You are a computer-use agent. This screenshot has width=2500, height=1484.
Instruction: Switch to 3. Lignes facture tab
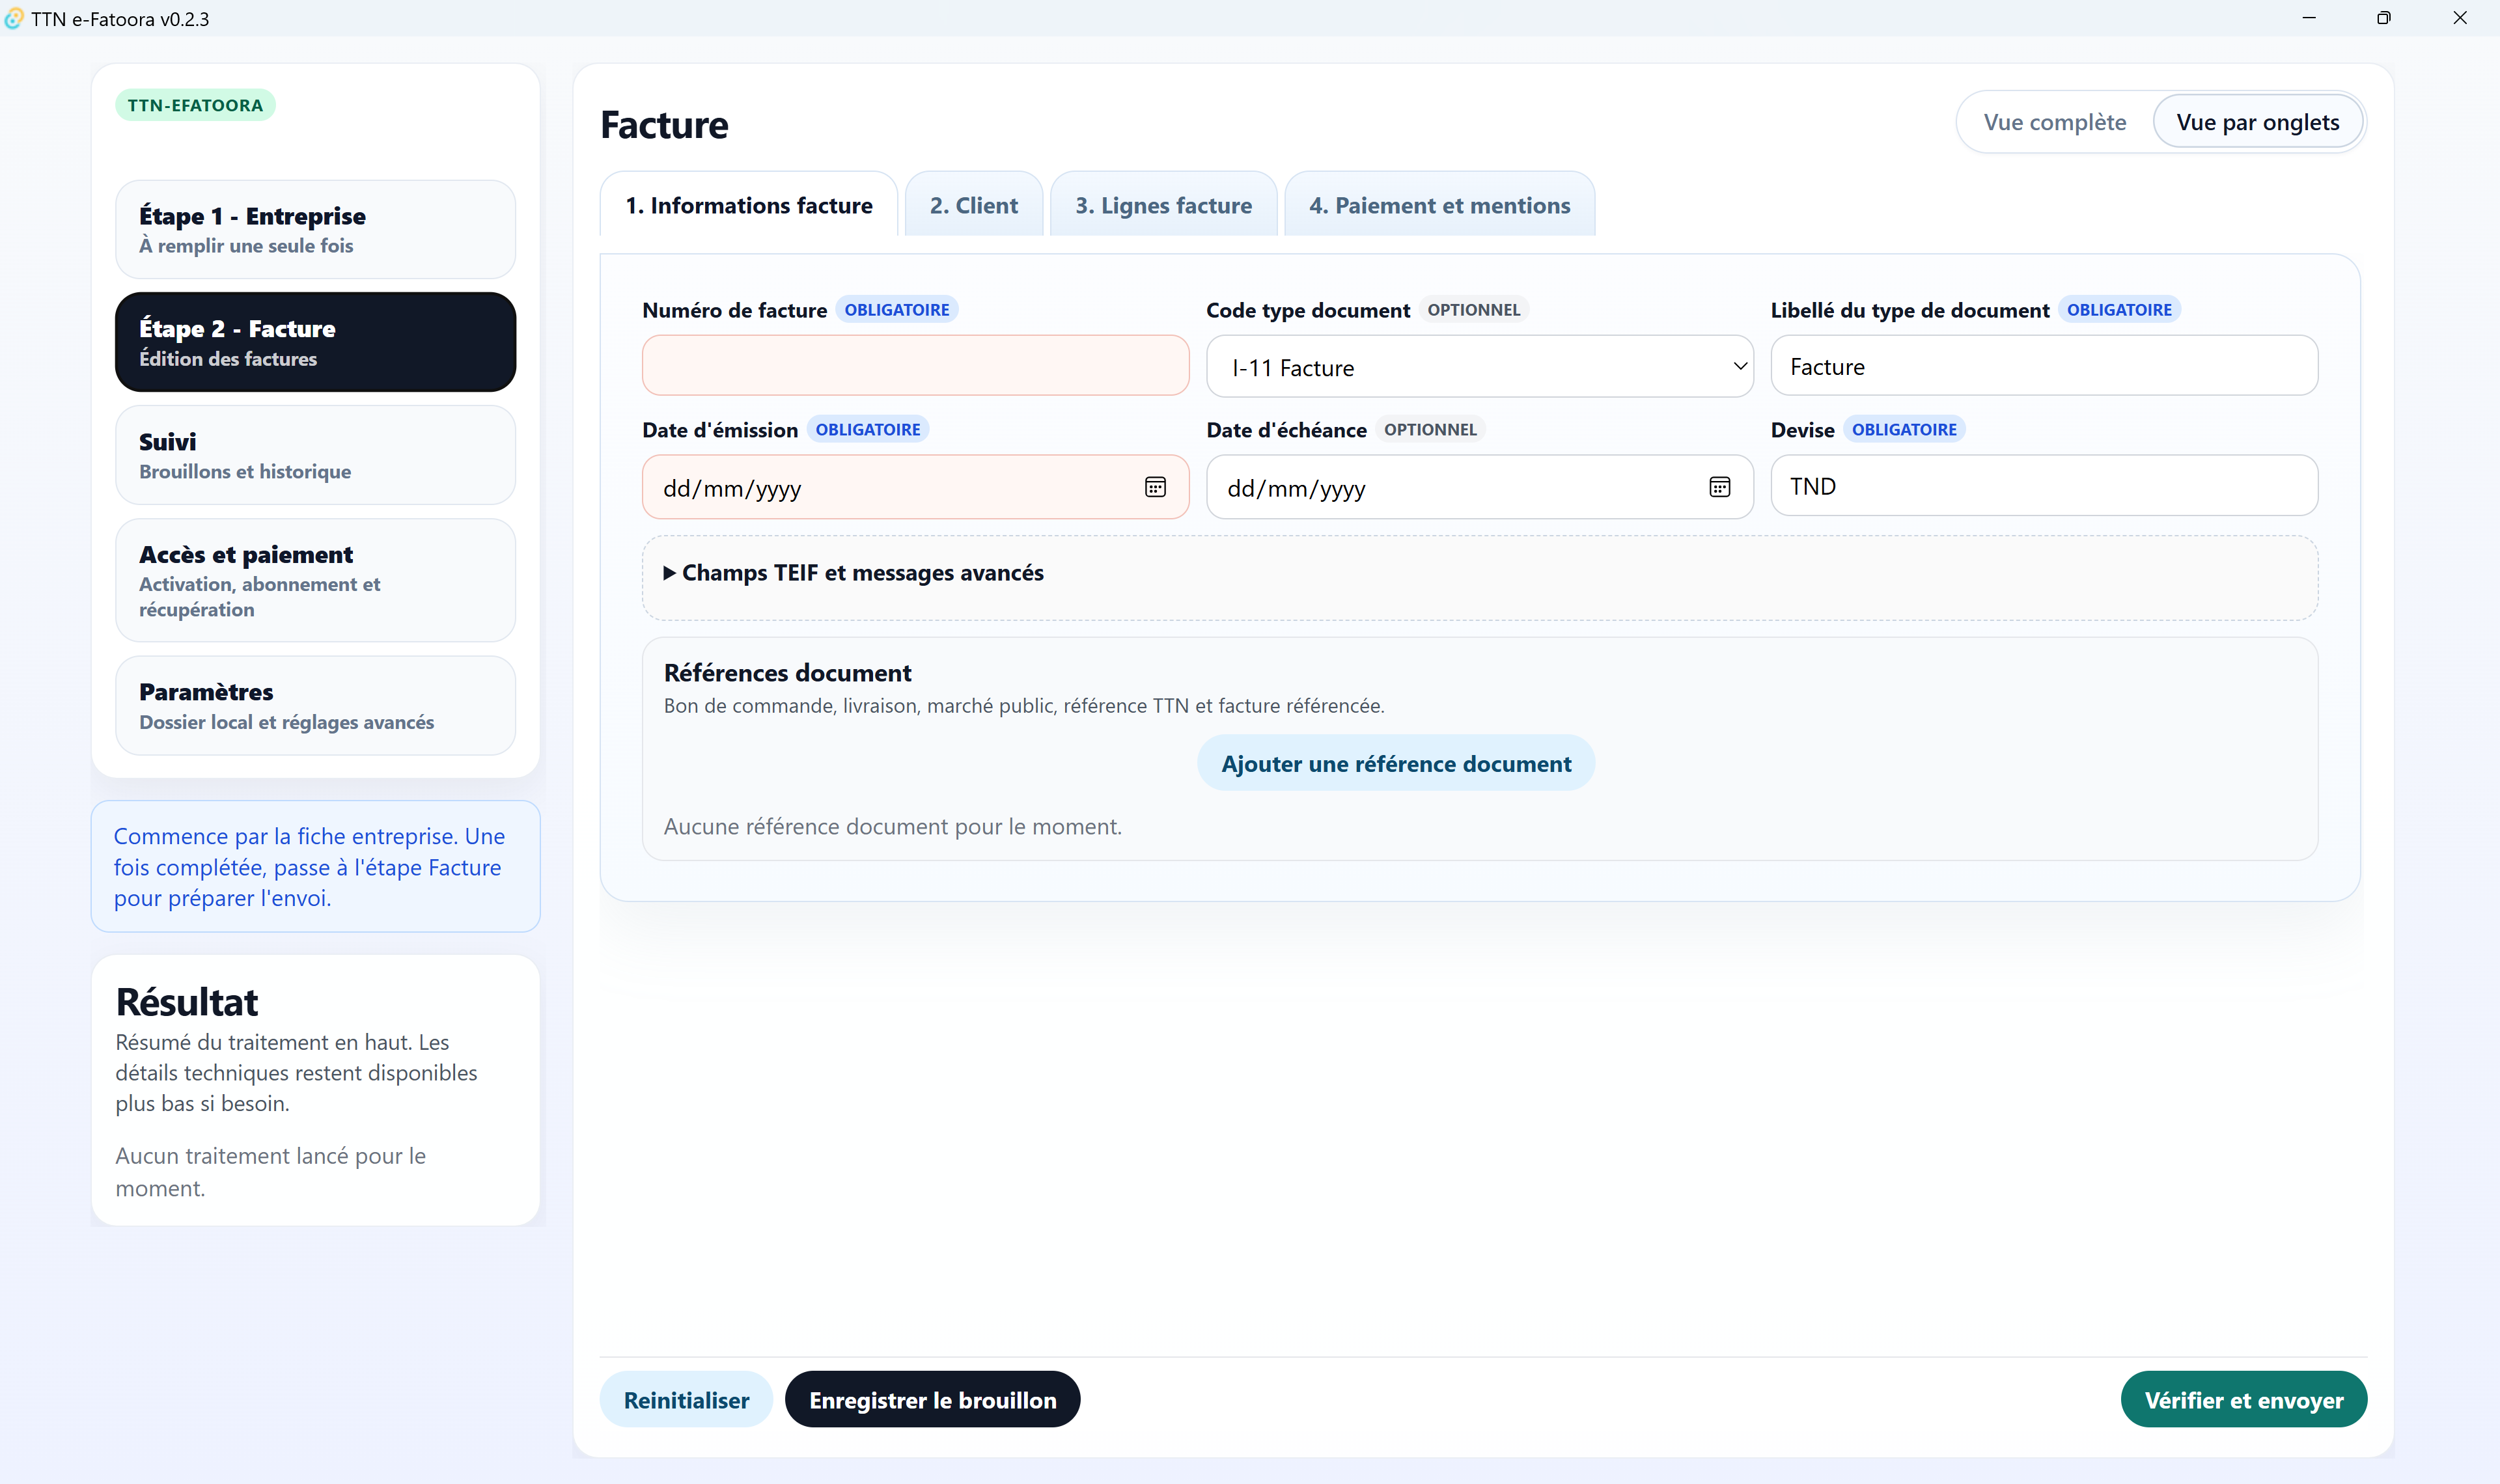pos(1163,206)
